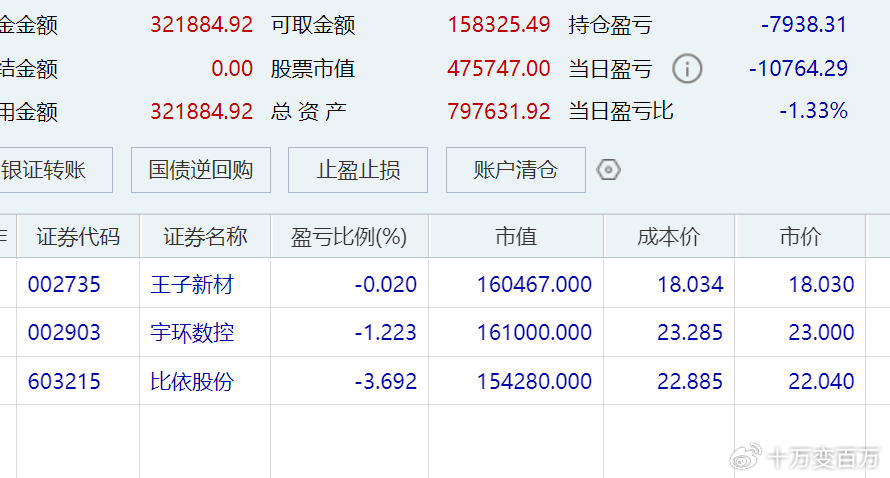Sort holdings by 市值 column

click(x=516, y=237)
